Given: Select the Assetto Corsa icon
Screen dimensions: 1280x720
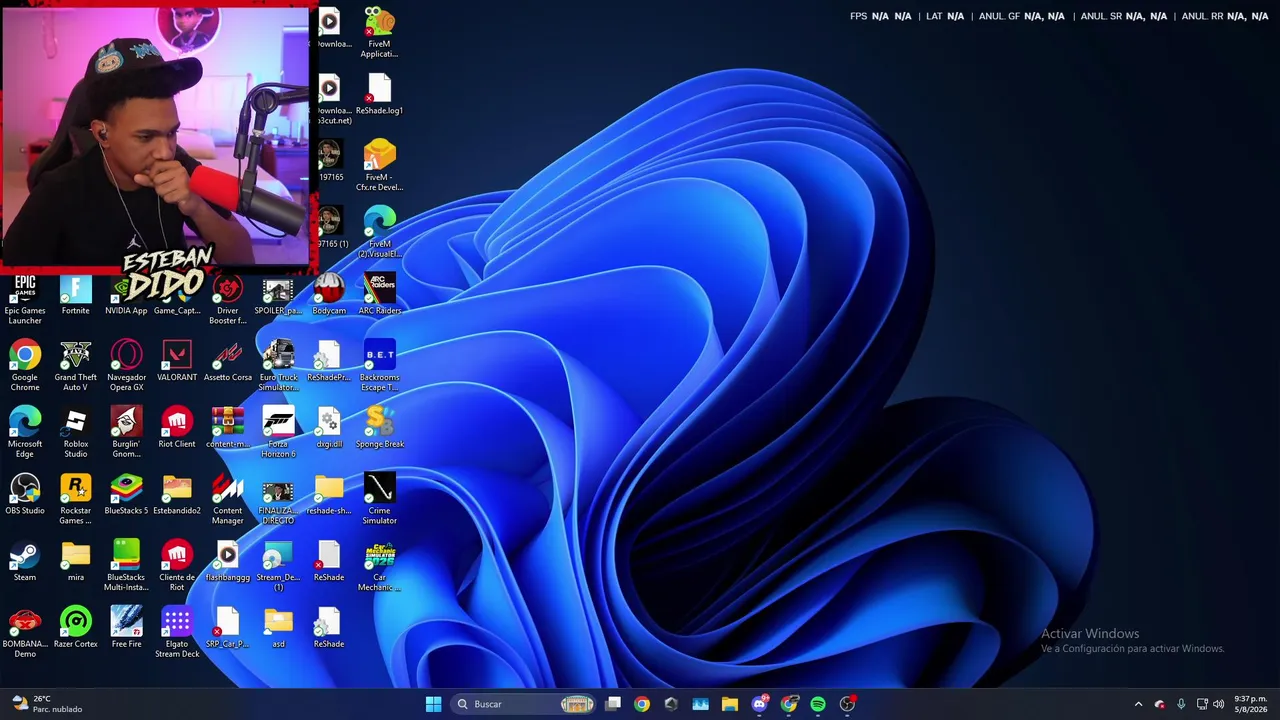Looking at the screenshot, I should coord(228,361).
